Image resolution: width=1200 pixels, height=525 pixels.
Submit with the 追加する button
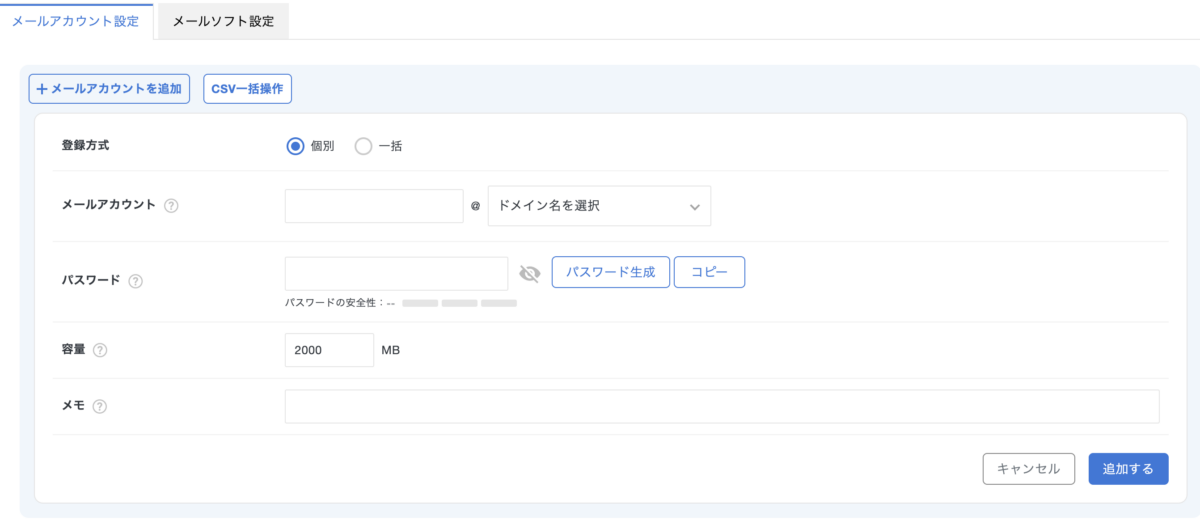click(1128, 468)
